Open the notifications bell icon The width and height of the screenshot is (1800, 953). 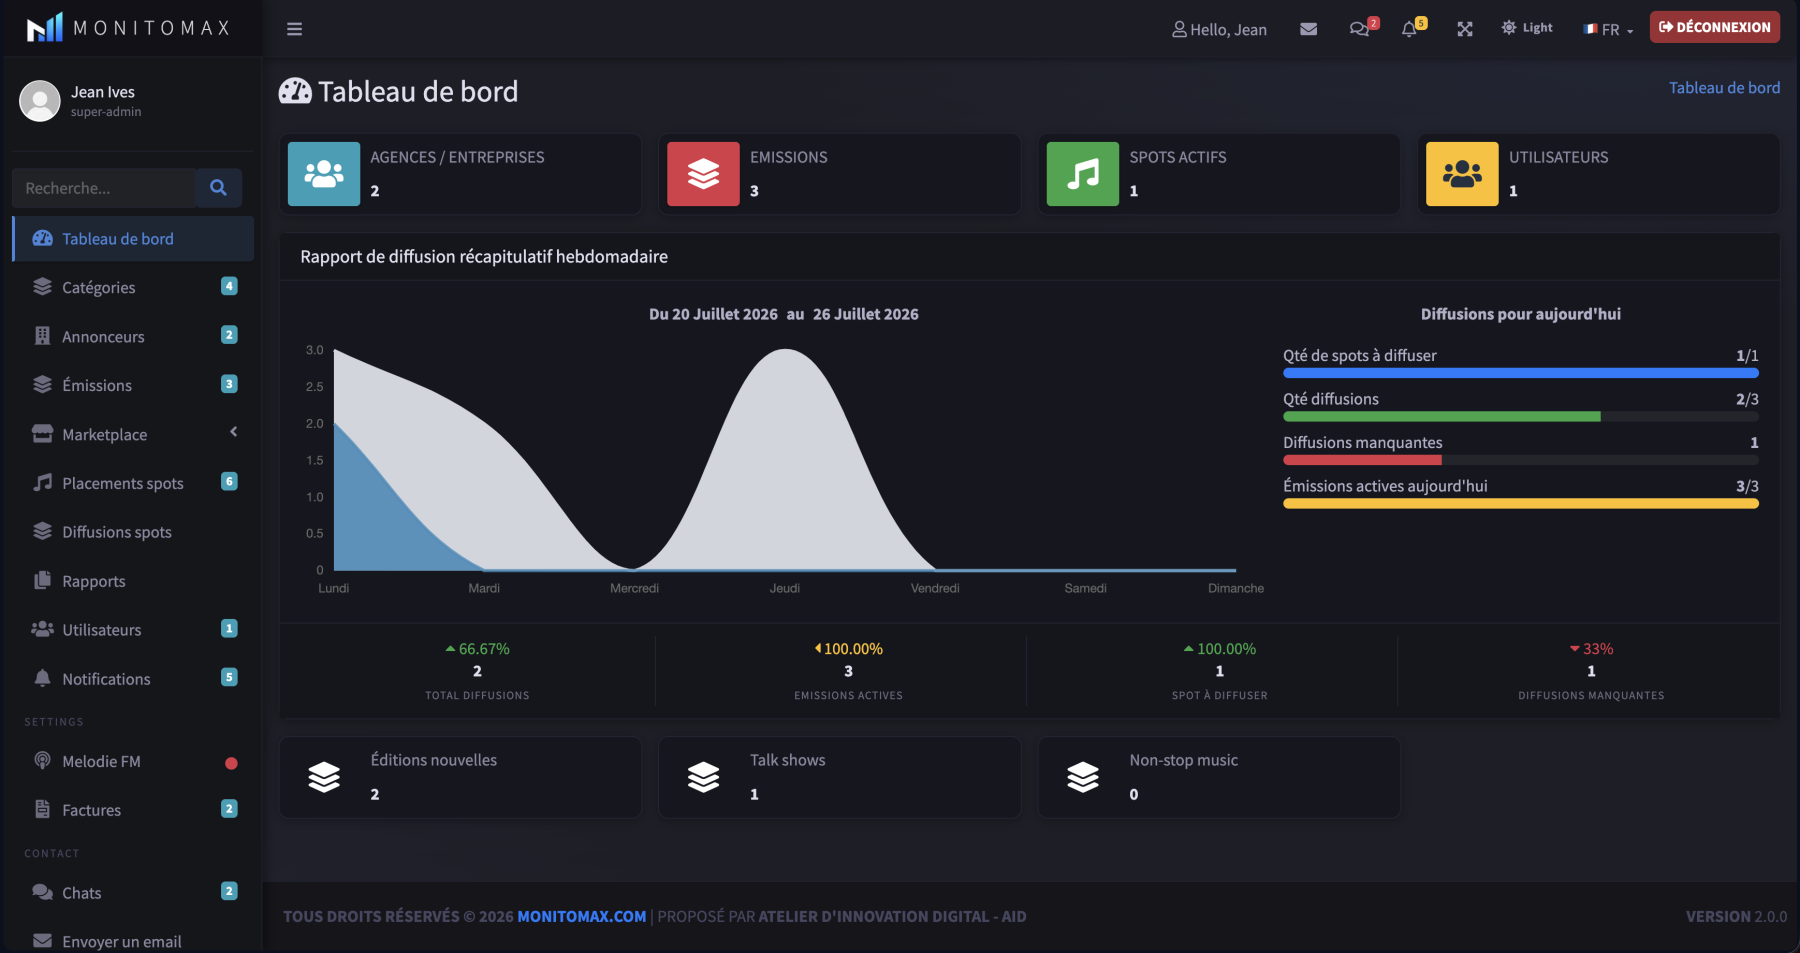coord(1409,29)
